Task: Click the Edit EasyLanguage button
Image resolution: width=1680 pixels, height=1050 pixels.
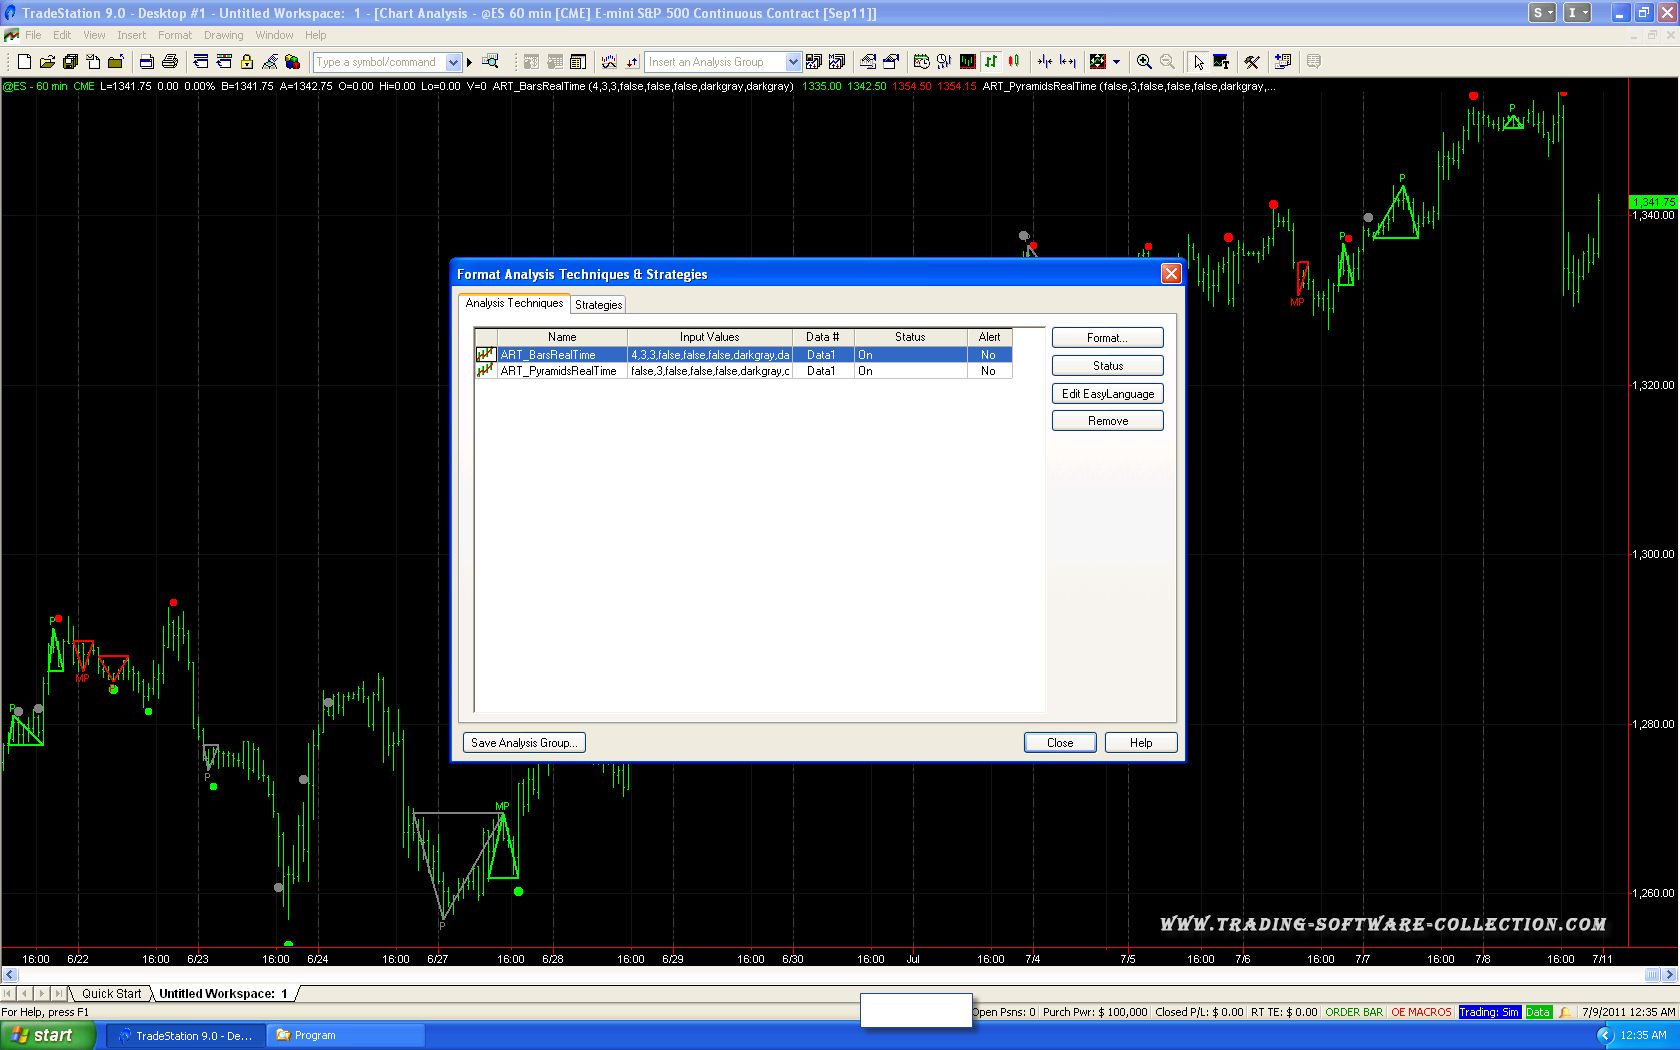Action: pyautogui.click(x=1107, y=394)
